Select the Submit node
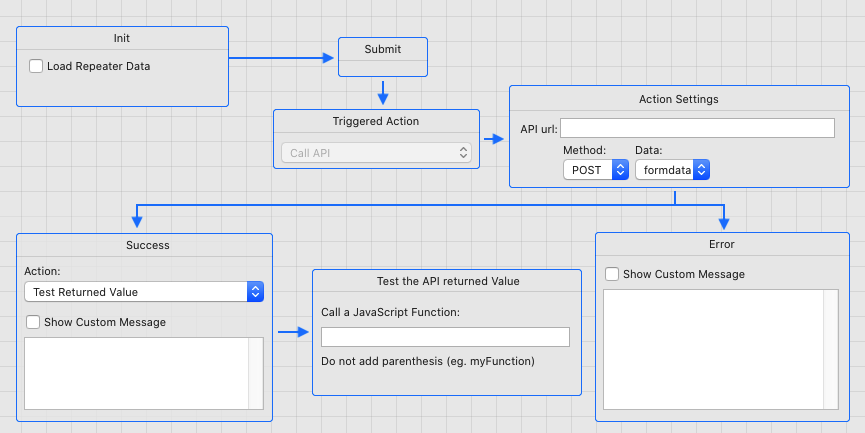This screenshot has height=433, width=865. click(383, 49)
